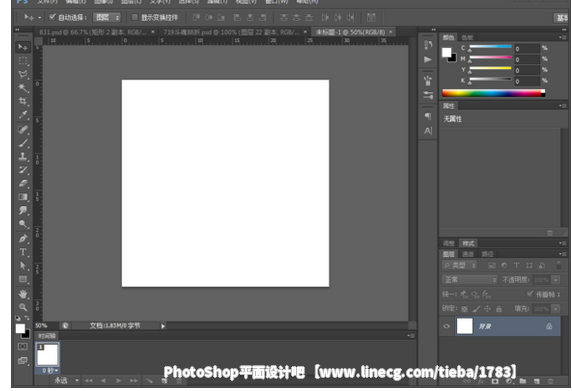
Task: Select the Eyedropper tool
Action: coord(23,115)
